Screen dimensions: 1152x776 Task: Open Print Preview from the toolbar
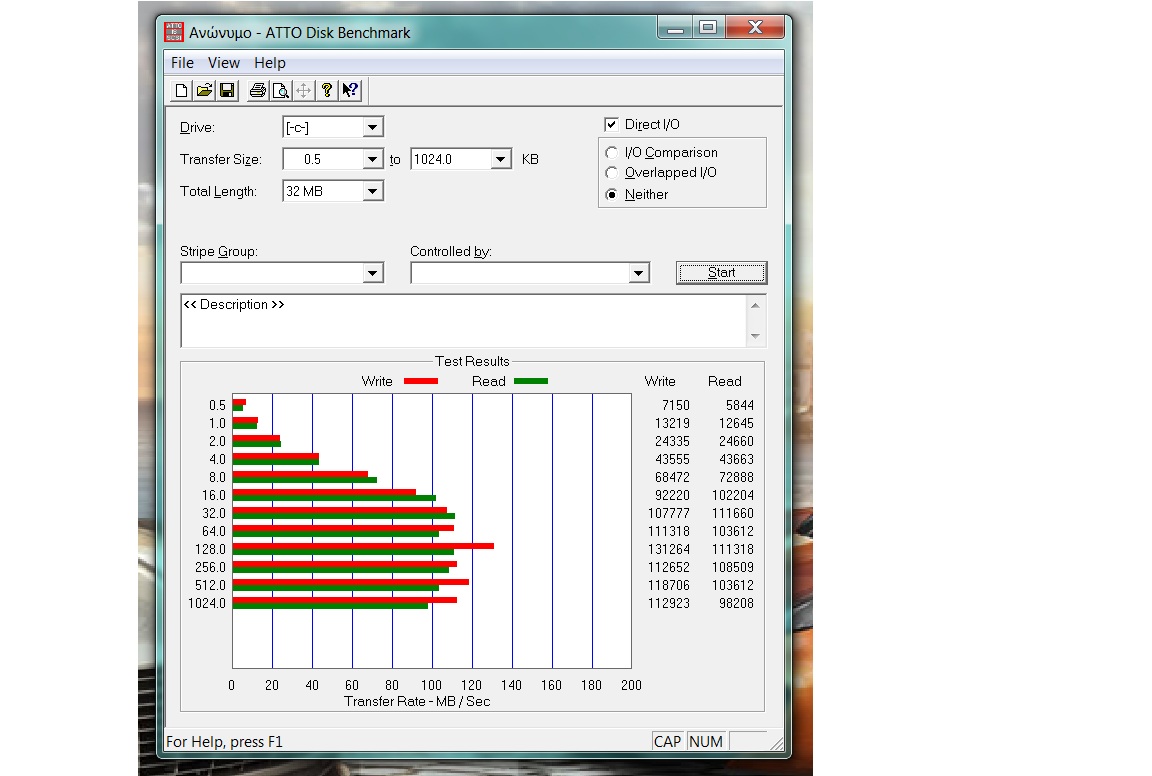(x=280, y=90)
